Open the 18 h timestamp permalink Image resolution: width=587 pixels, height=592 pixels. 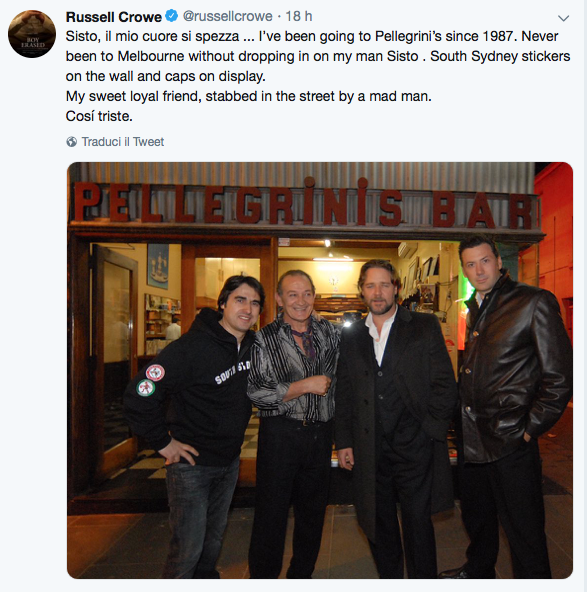[x=299, y=16]
